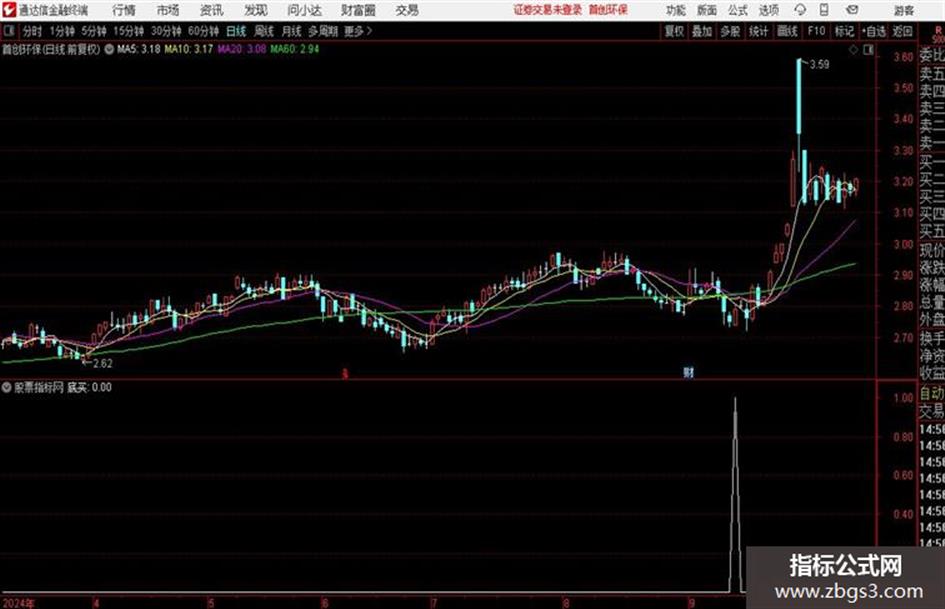Click the 复权 toolbar button
This screenshot has width=945, height=609.
(x=674, y=31)
